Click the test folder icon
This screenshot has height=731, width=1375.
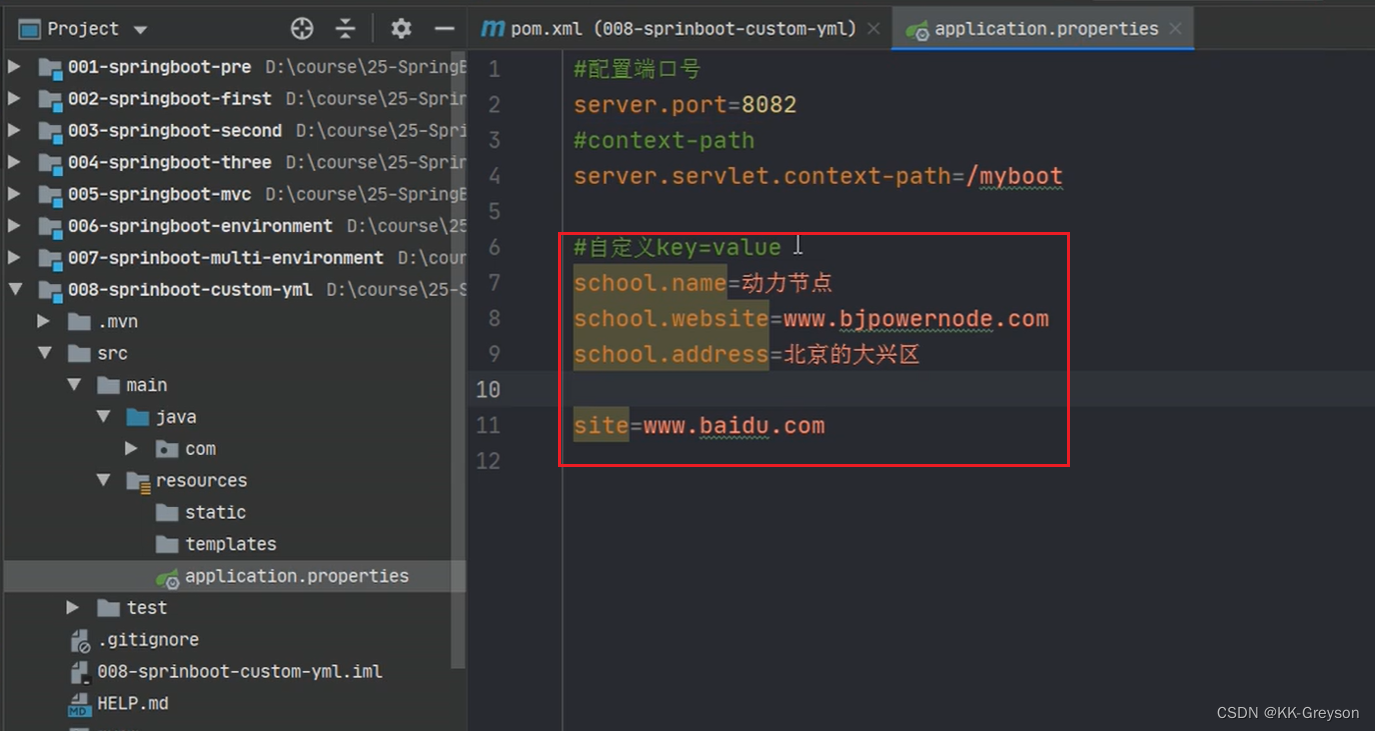pyautogui.click(x=109, y=608)
